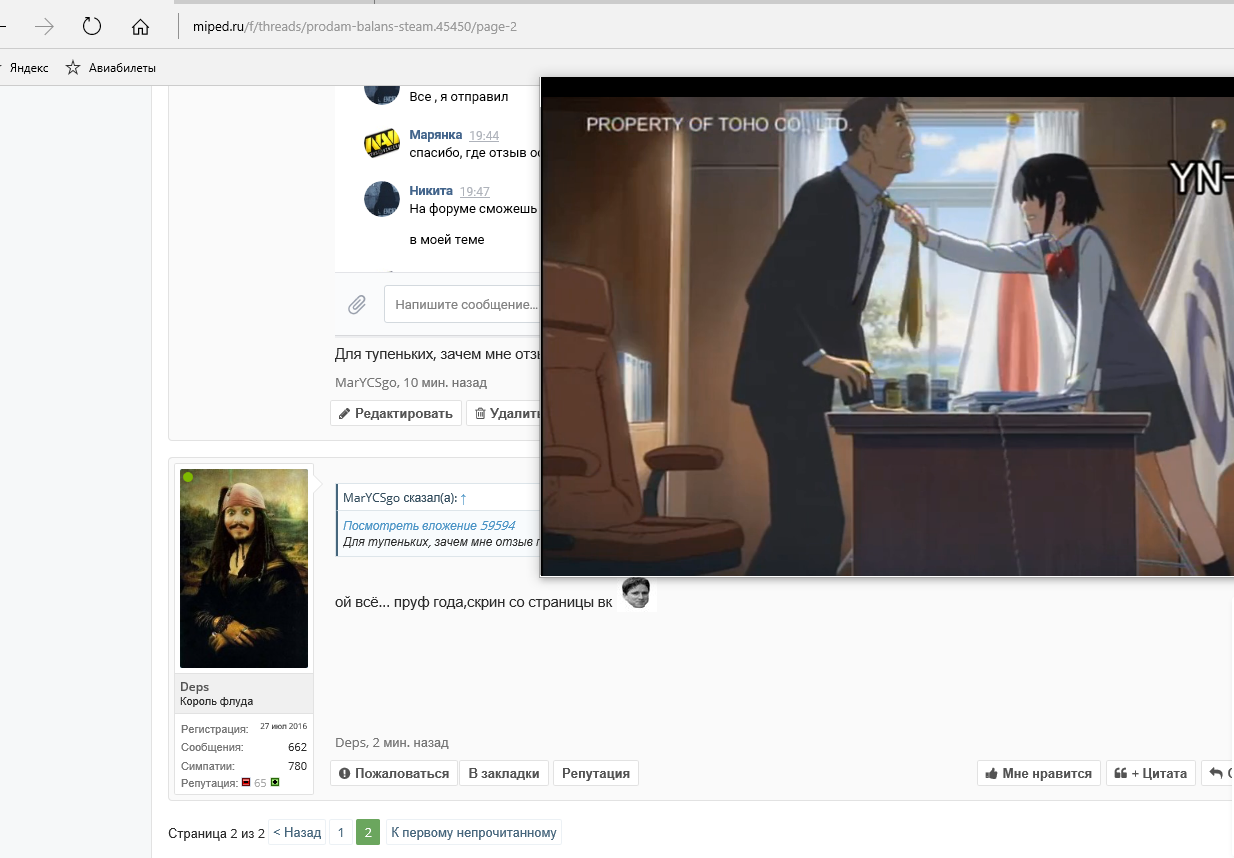Click Марянка name in chat screenshot
The height and width of the screenshot is (858, 1234).
pyautogui.click(x=436, y=135)
